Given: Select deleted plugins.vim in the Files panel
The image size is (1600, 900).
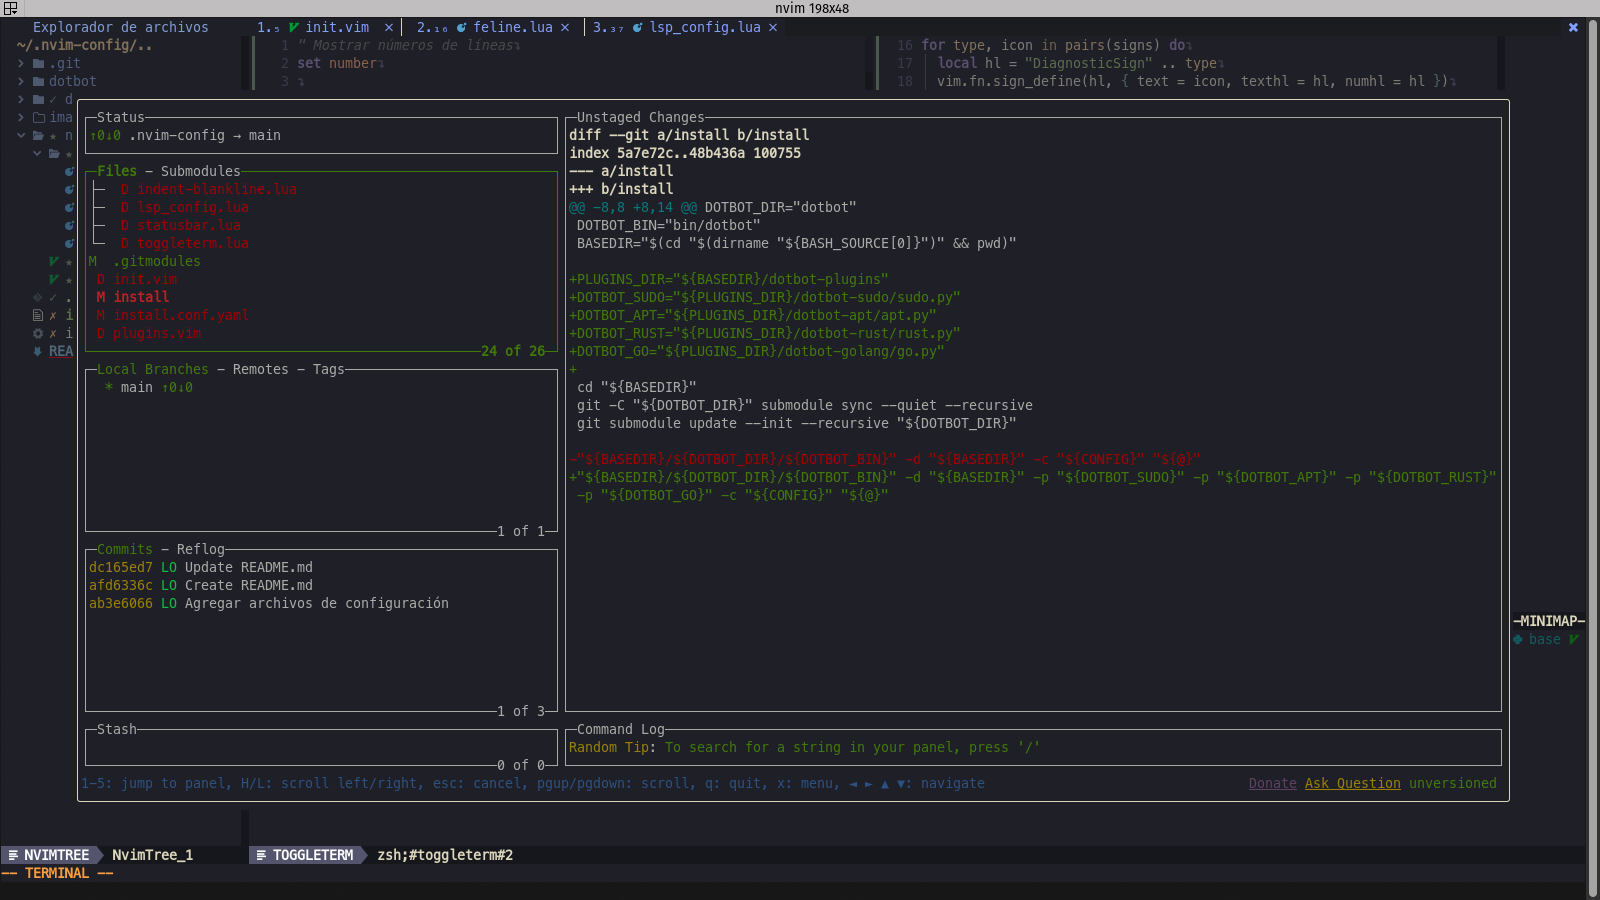Looking at the screenshot, I should (x=320, y=333).
